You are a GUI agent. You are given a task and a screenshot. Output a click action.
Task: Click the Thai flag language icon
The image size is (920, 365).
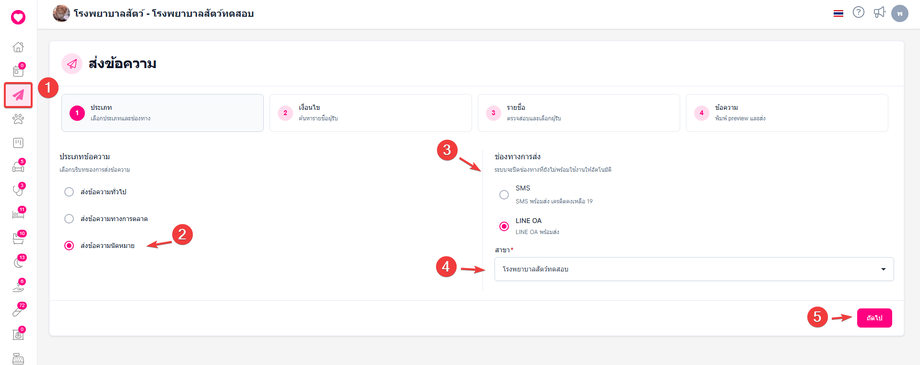(x=838, y=13)
